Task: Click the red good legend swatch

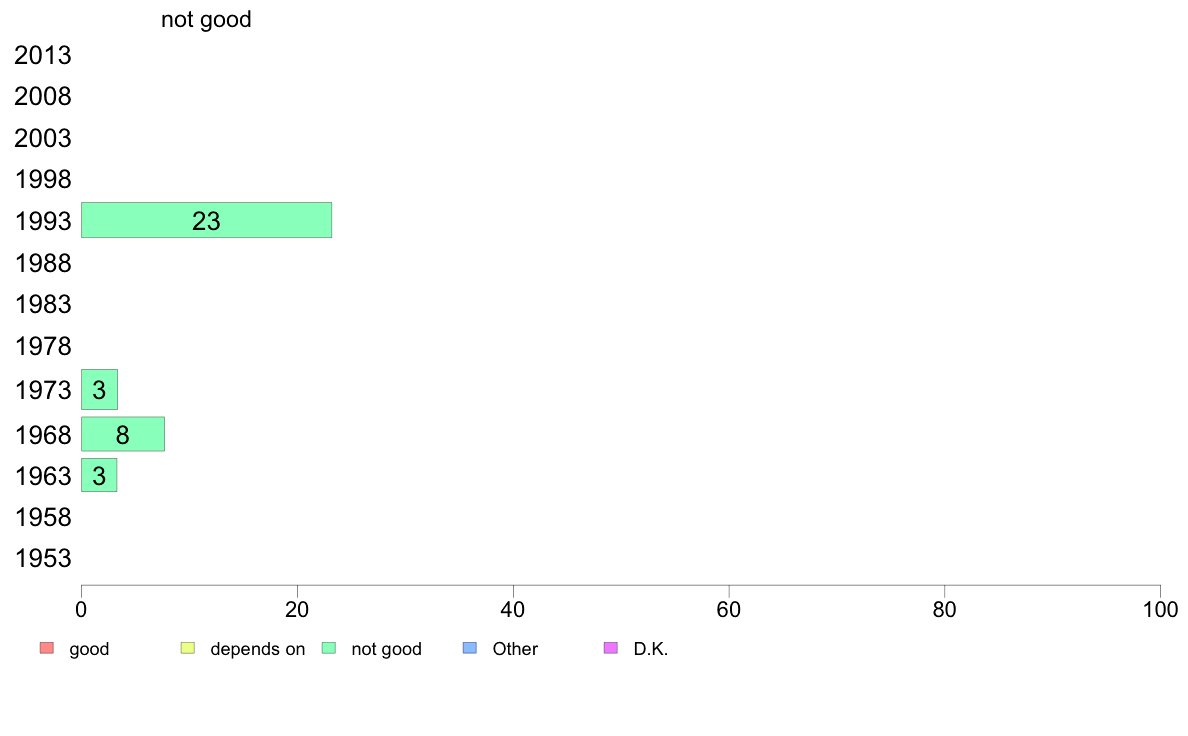Action: tap(47, 648)
